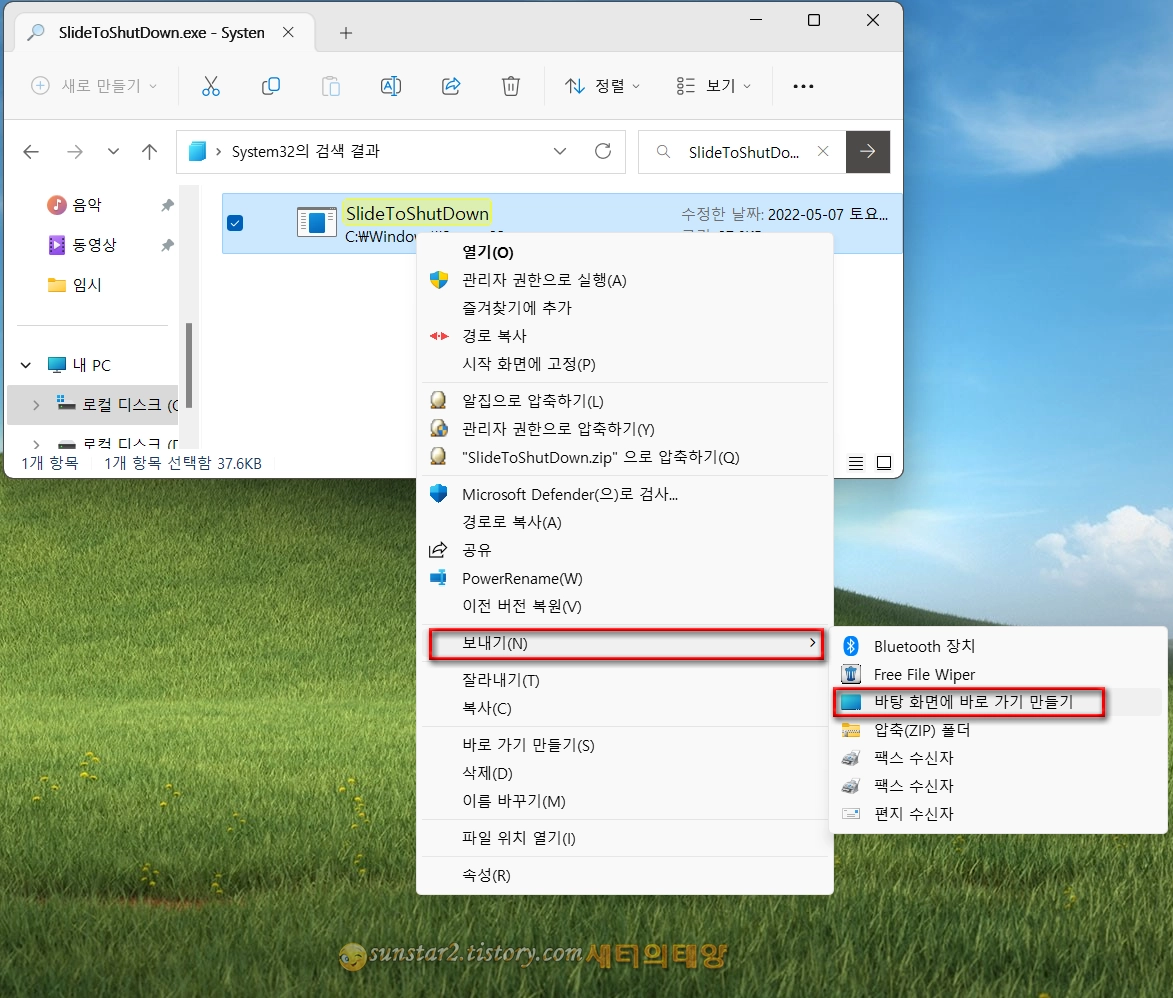Image resolution: width=1173 pixels, height=998 pixels.
Task: Switch to details view in the status bar
Action: 855,462
